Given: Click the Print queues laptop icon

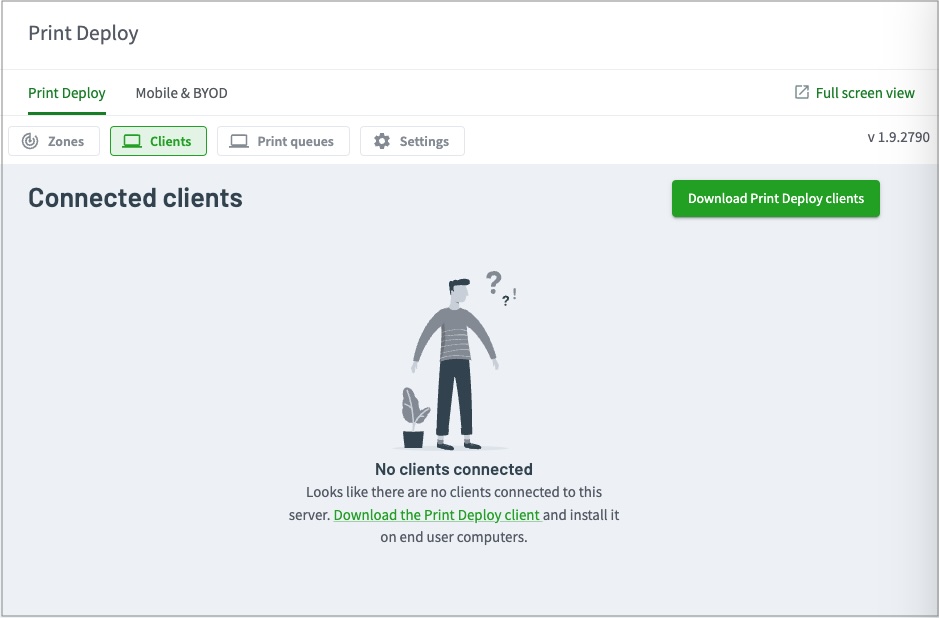Looking at the screenshot, I should pyautogui.click(x=239, y=141).
